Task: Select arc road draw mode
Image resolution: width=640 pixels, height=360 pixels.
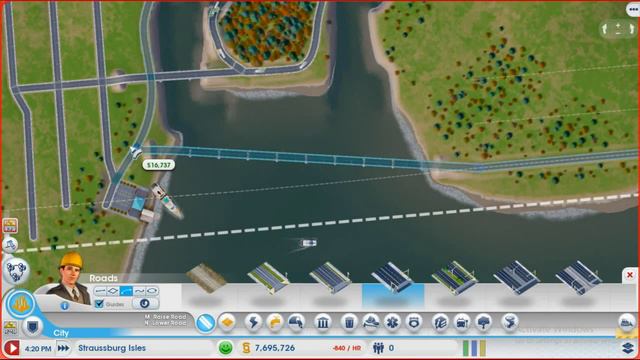Action: (126, 291)
